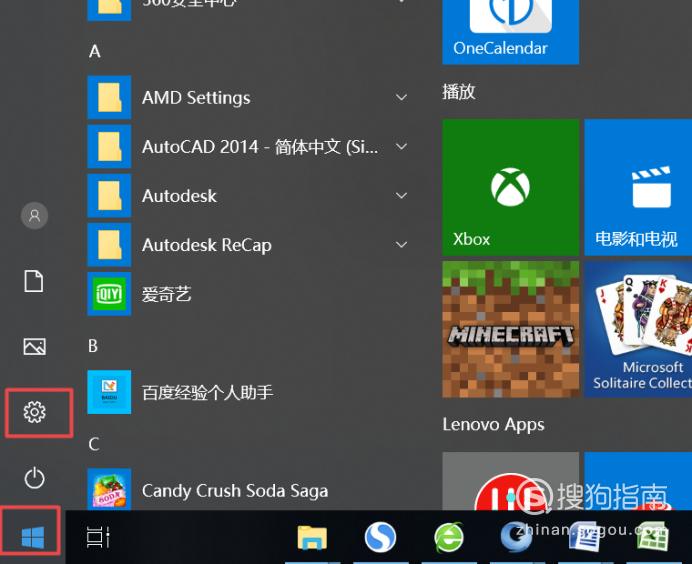
Task: Expand the Autodesk folder chevron
Action: (401, 195)
